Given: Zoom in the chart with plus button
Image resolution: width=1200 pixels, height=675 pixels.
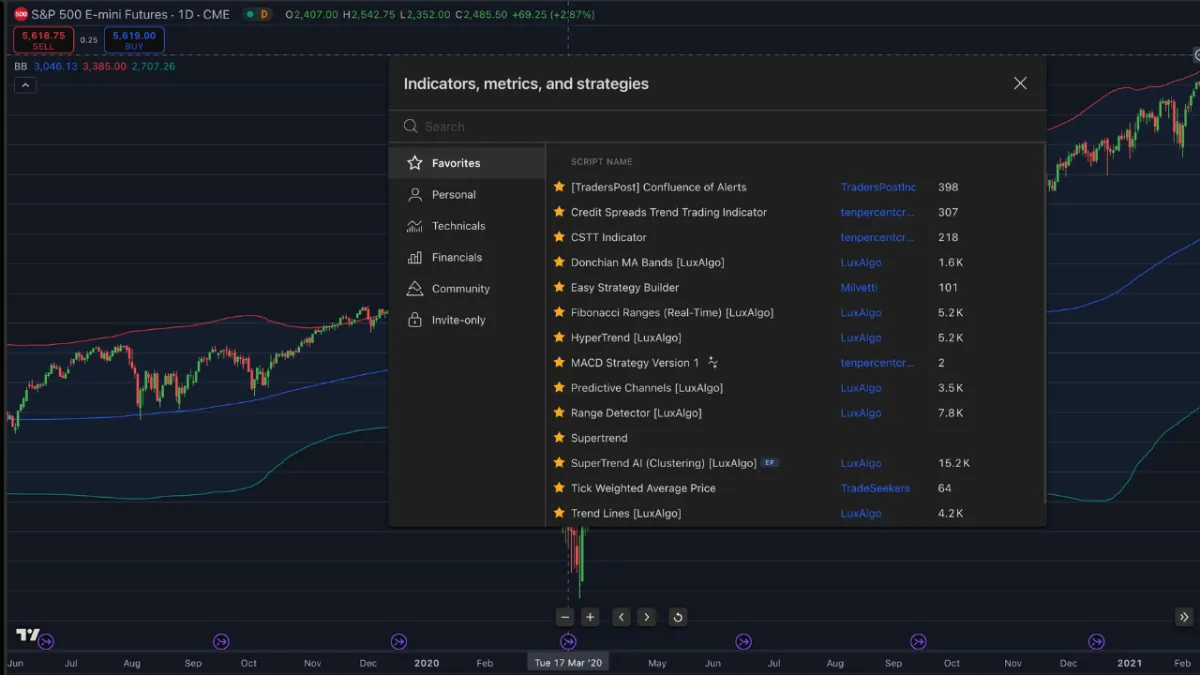Looking at the screenshot, I should (590, 617).
